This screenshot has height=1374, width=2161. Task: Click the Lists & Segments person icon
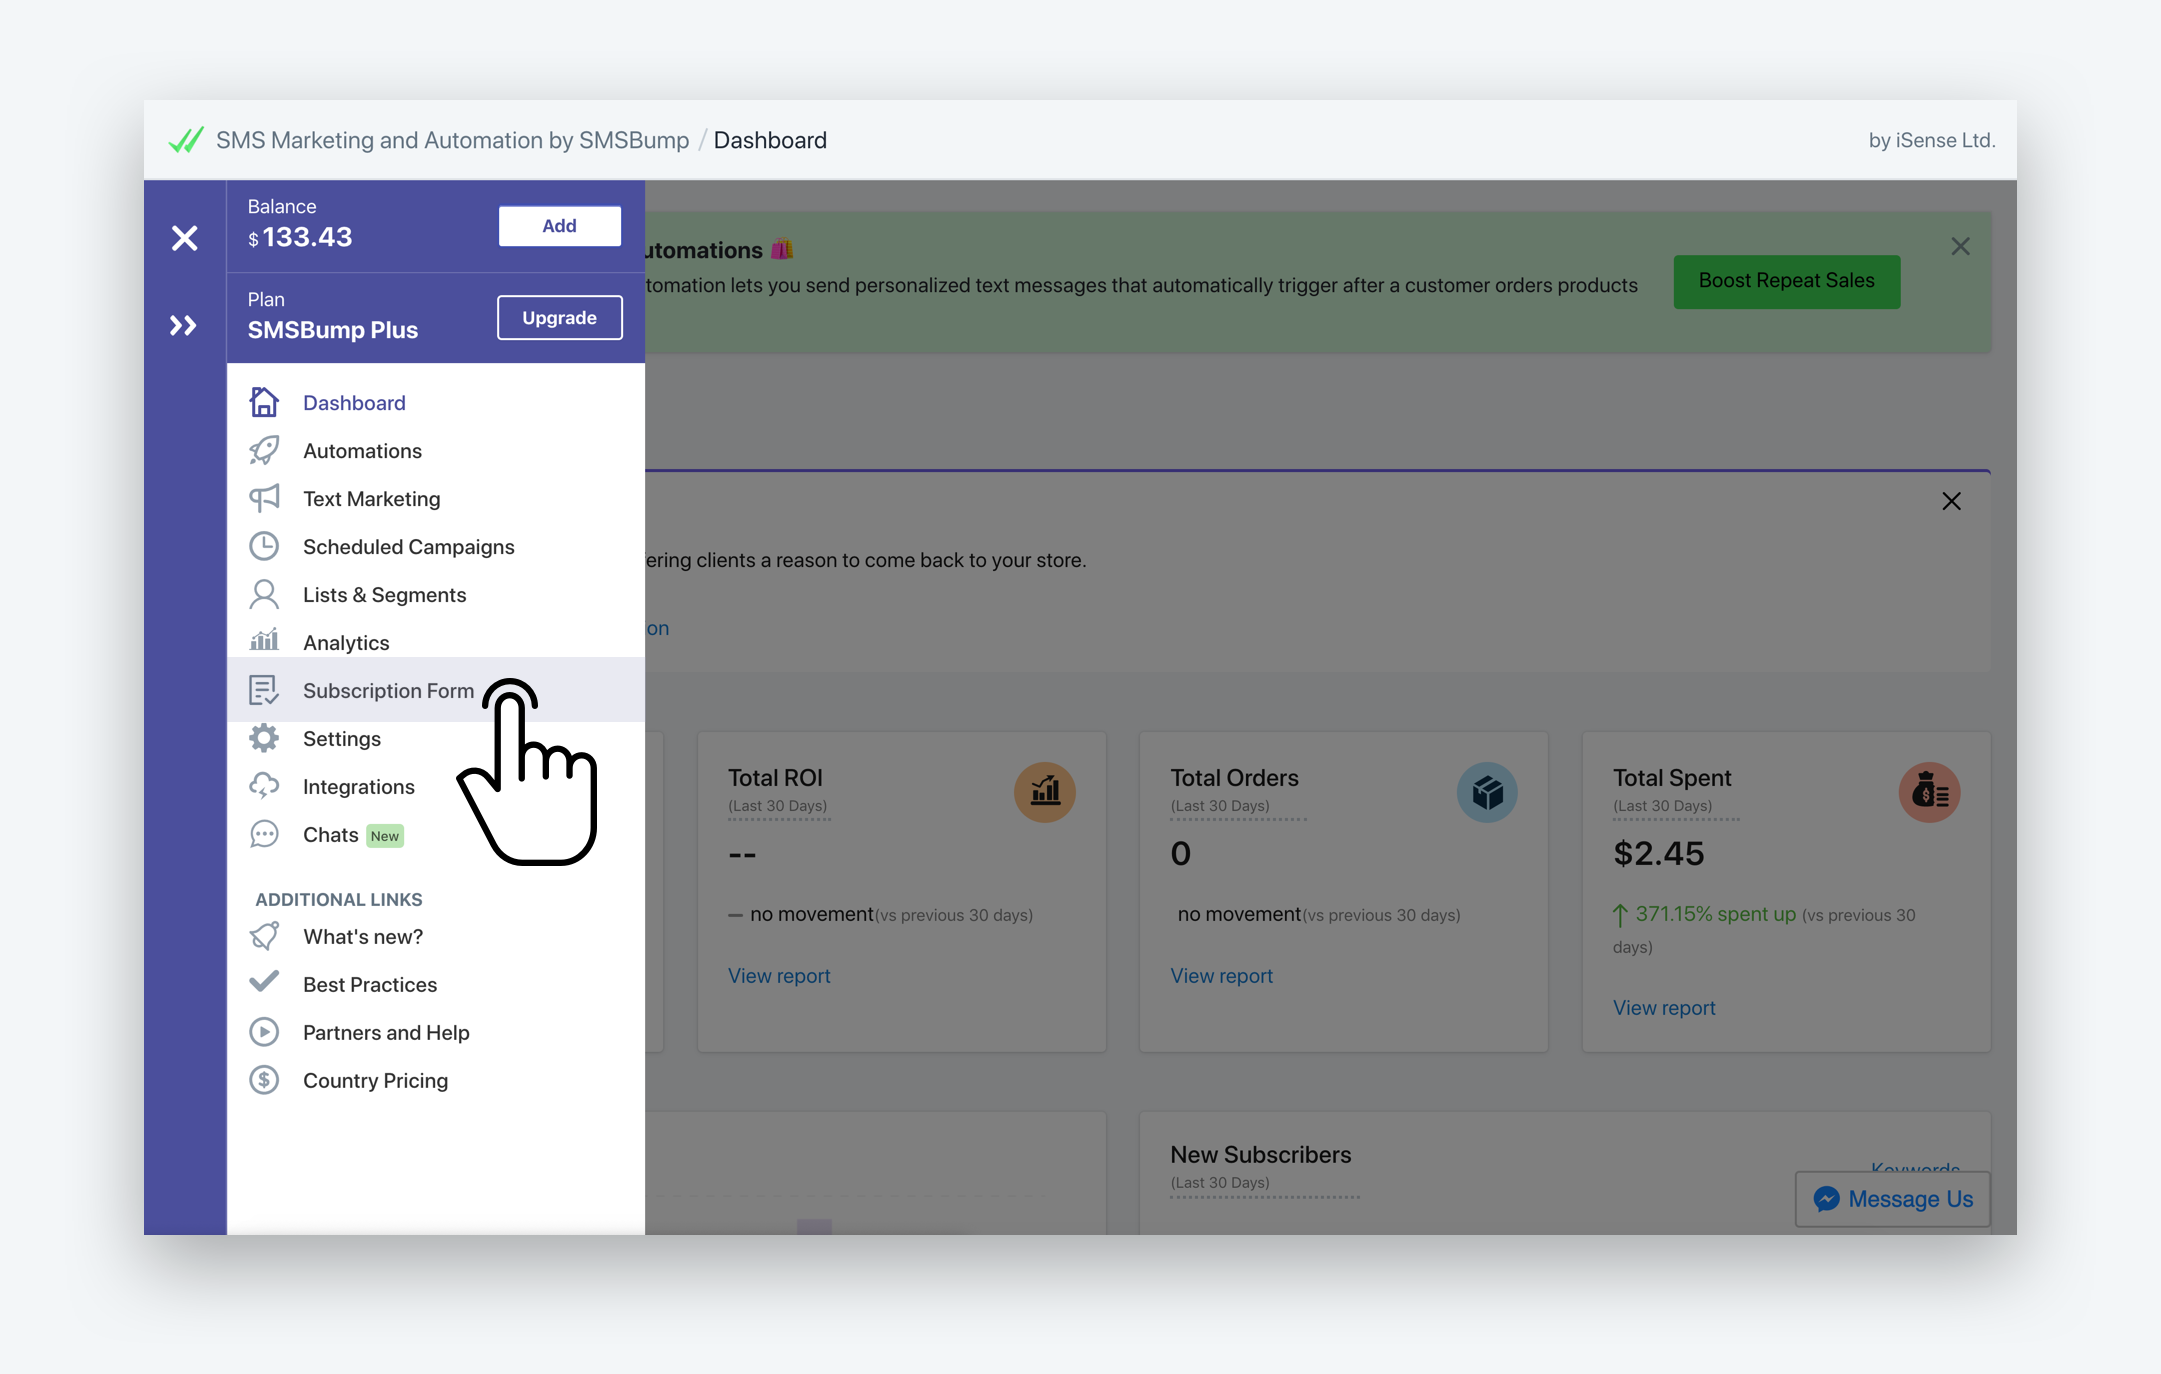click(x=264, y=594)
